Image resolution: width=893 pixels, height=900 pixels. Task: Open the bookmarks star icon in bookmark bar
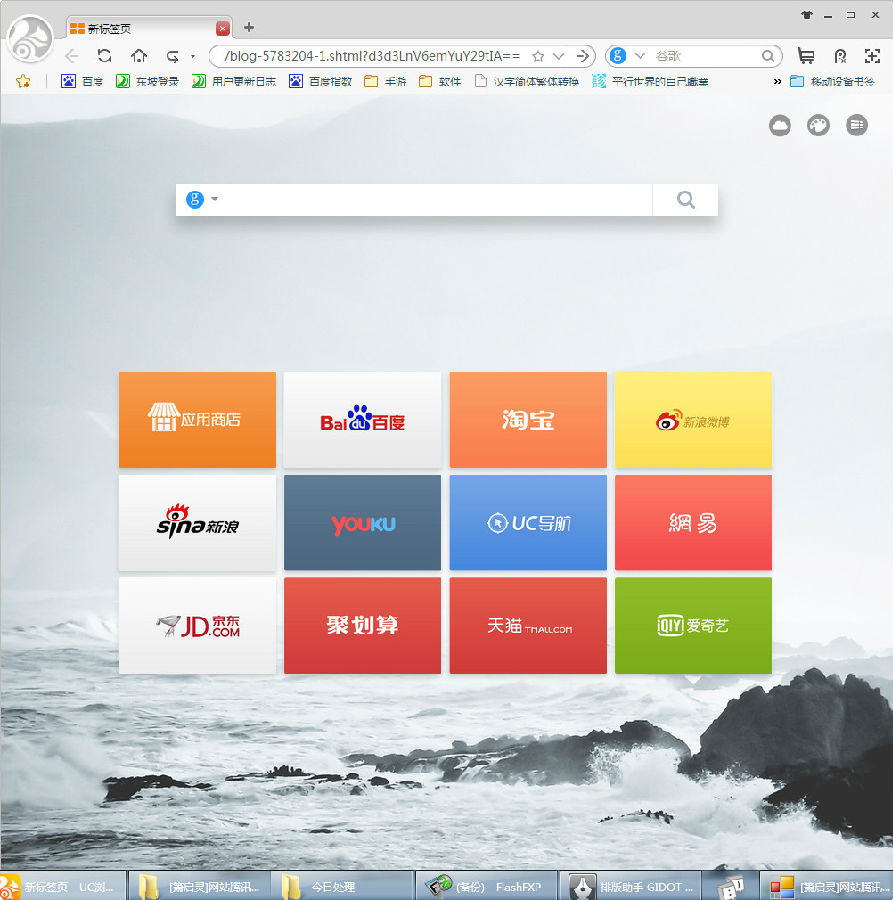[23, 82]
